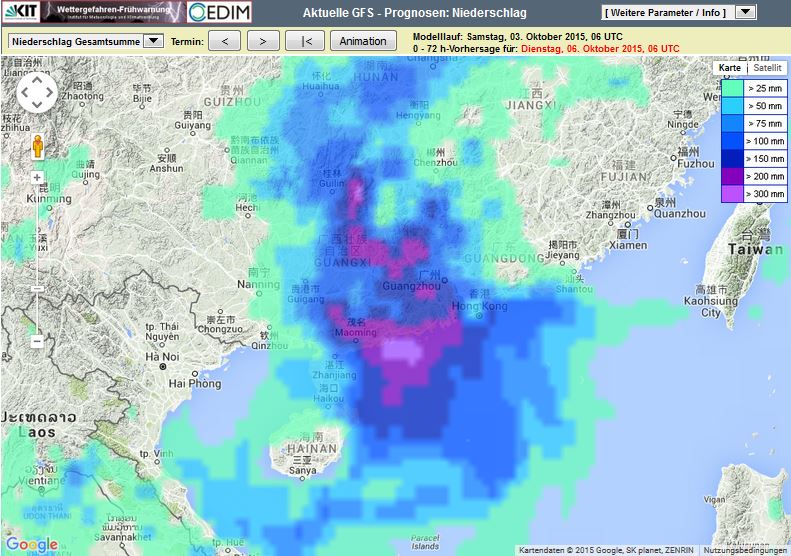
Task: Zoom out on the map with minus
Action: tap(37, 341)
